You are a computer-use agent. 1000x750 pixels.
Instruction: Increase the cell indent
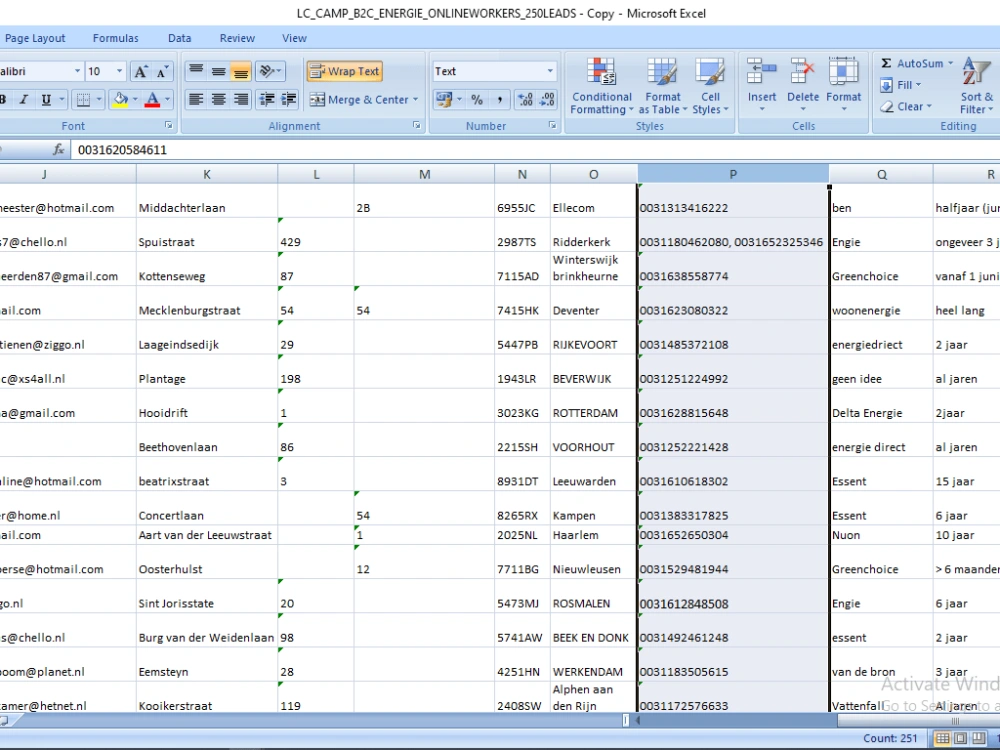pos(288,99)
